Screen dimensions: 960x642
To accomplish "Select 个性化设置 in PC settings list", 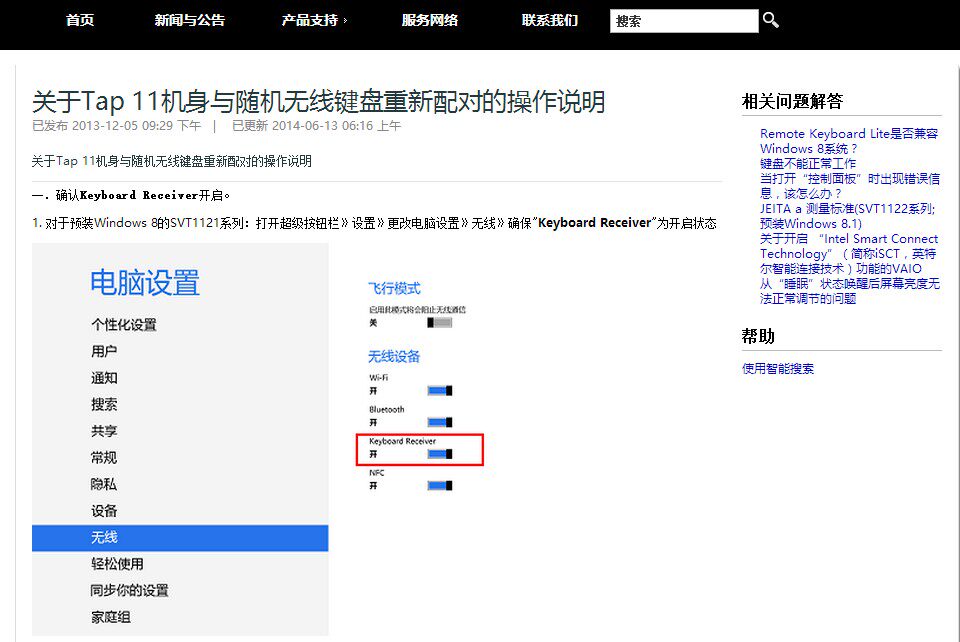I will click(x=124, y=324).
